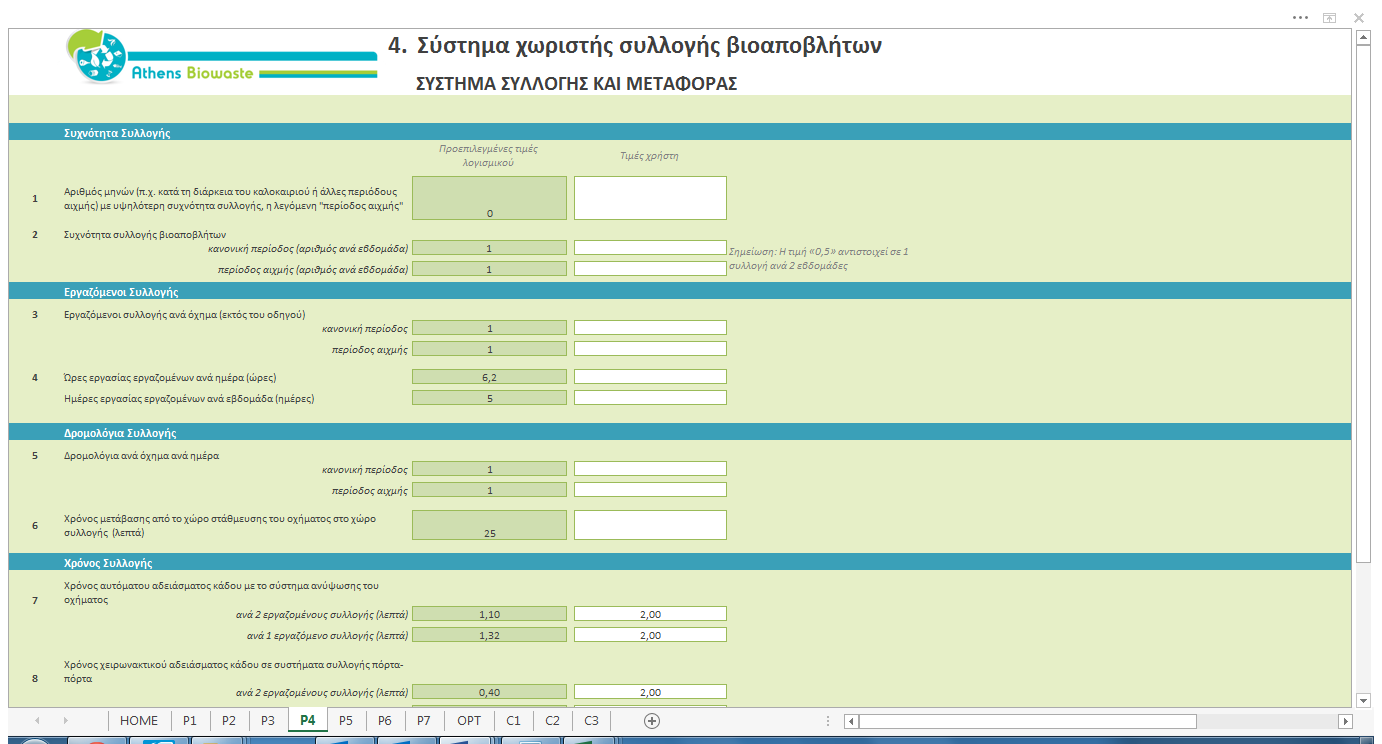Click default value cell showing 0,40

pyautogui.click(x=489, y=692)
